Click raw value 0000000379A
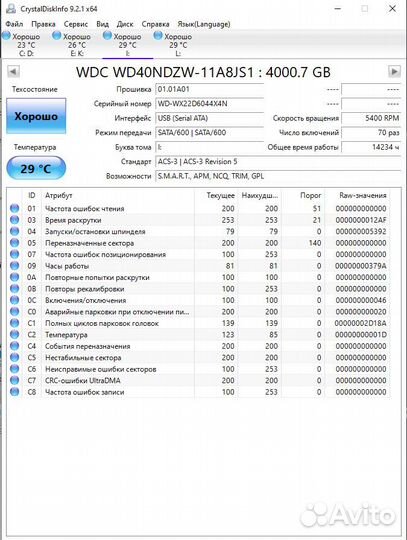 tap(361, 266)
